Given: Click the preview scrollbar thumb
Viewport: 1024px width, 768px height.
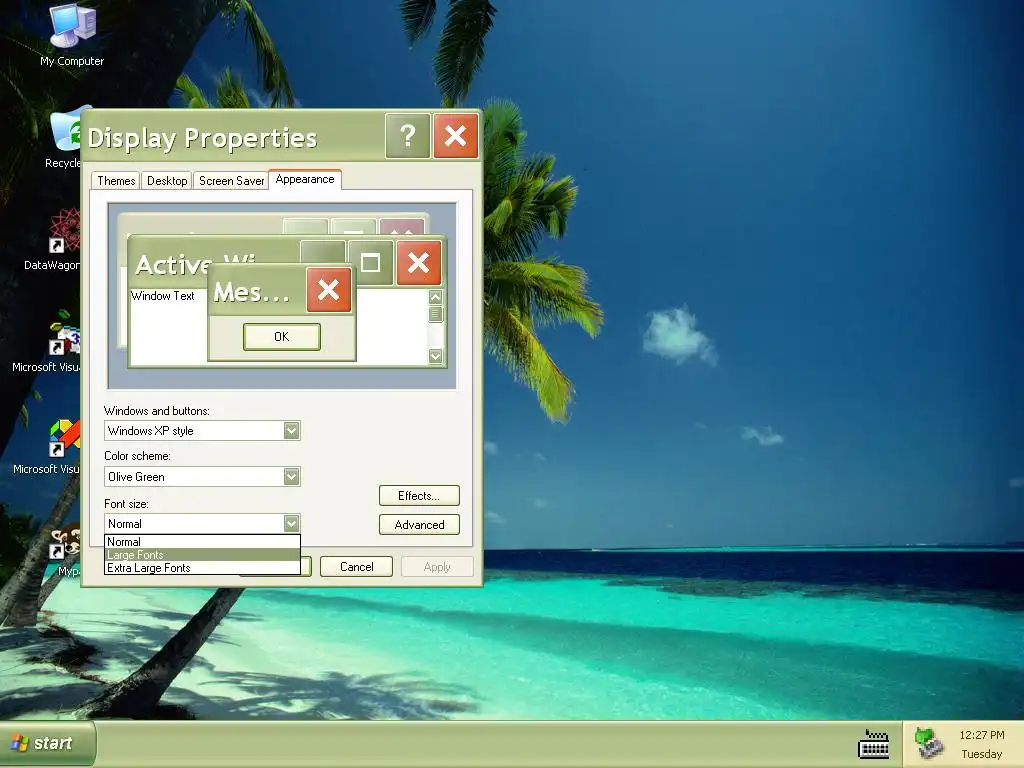Looking at the screenshot, I should coord(436,314).
